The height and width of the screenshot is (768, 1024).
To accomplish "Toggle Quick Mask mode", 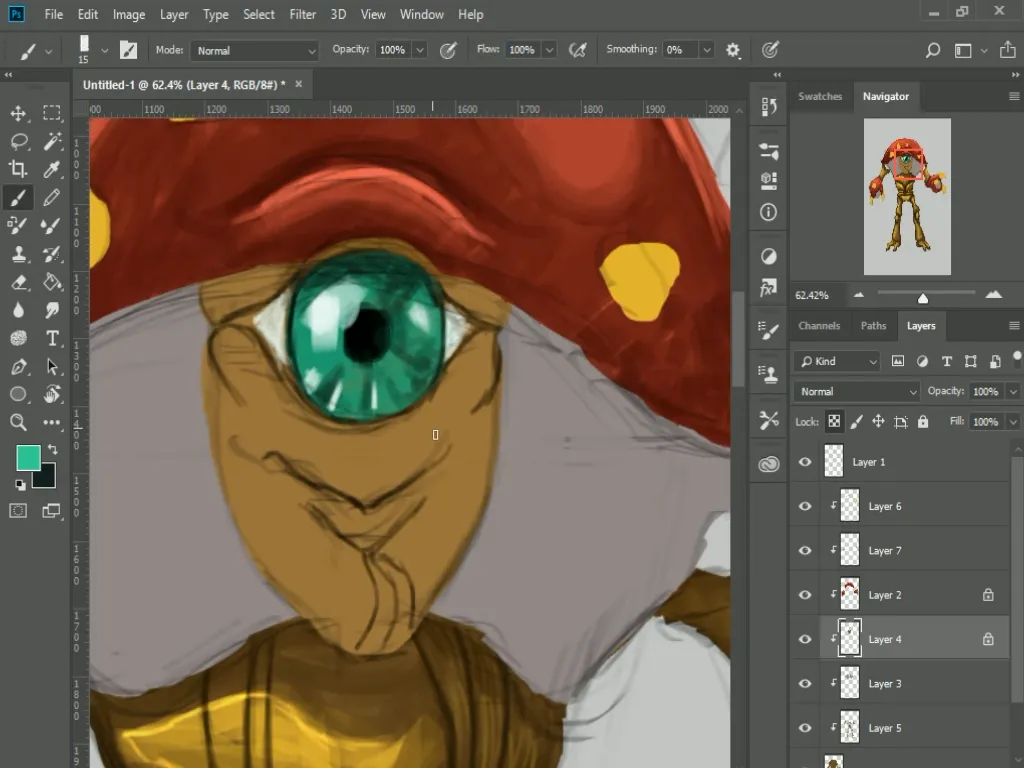I will click(18, 511).
